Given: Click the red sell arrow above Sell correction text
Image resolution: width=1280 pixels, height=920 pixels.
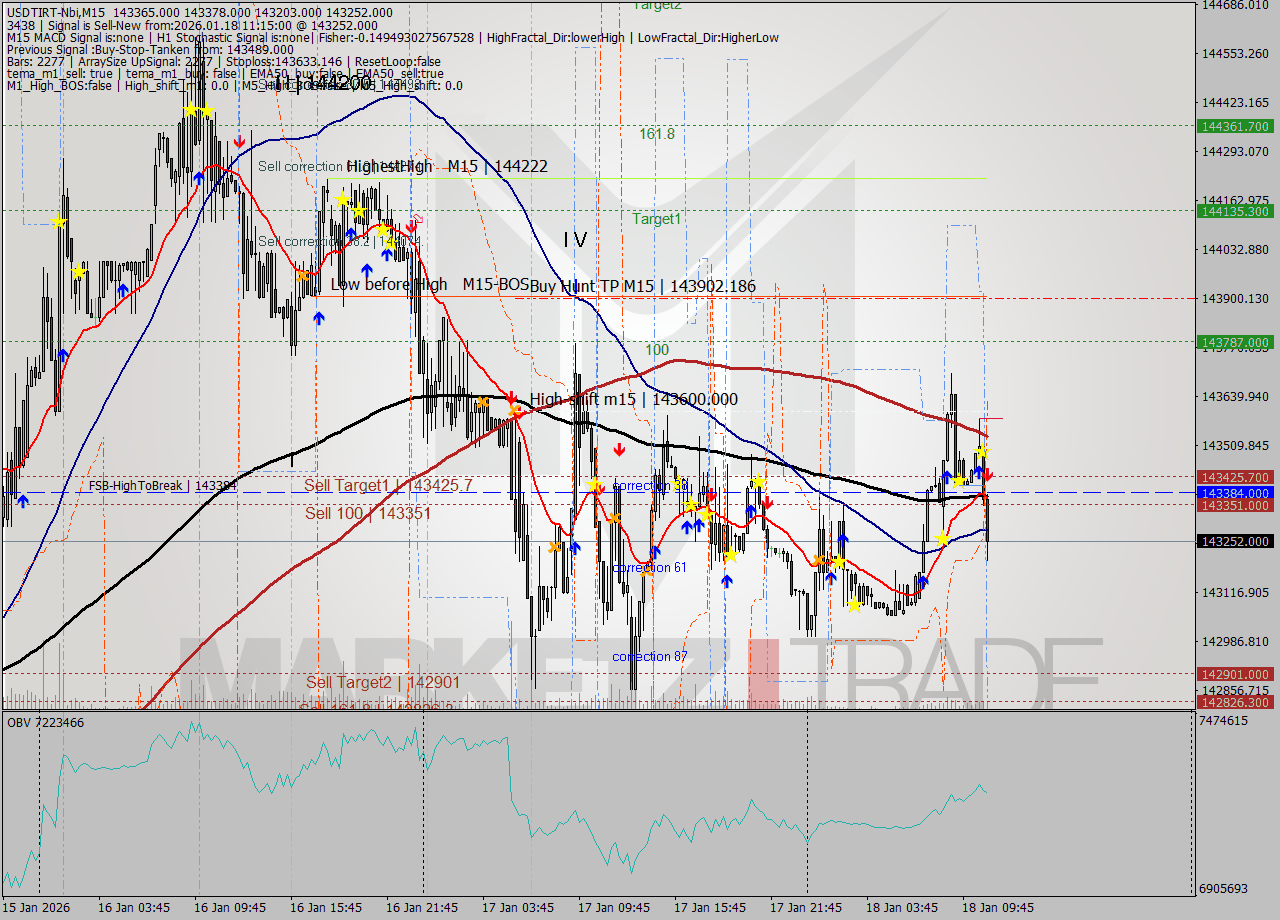Looking at the screenshot, I should coord(240,141).
